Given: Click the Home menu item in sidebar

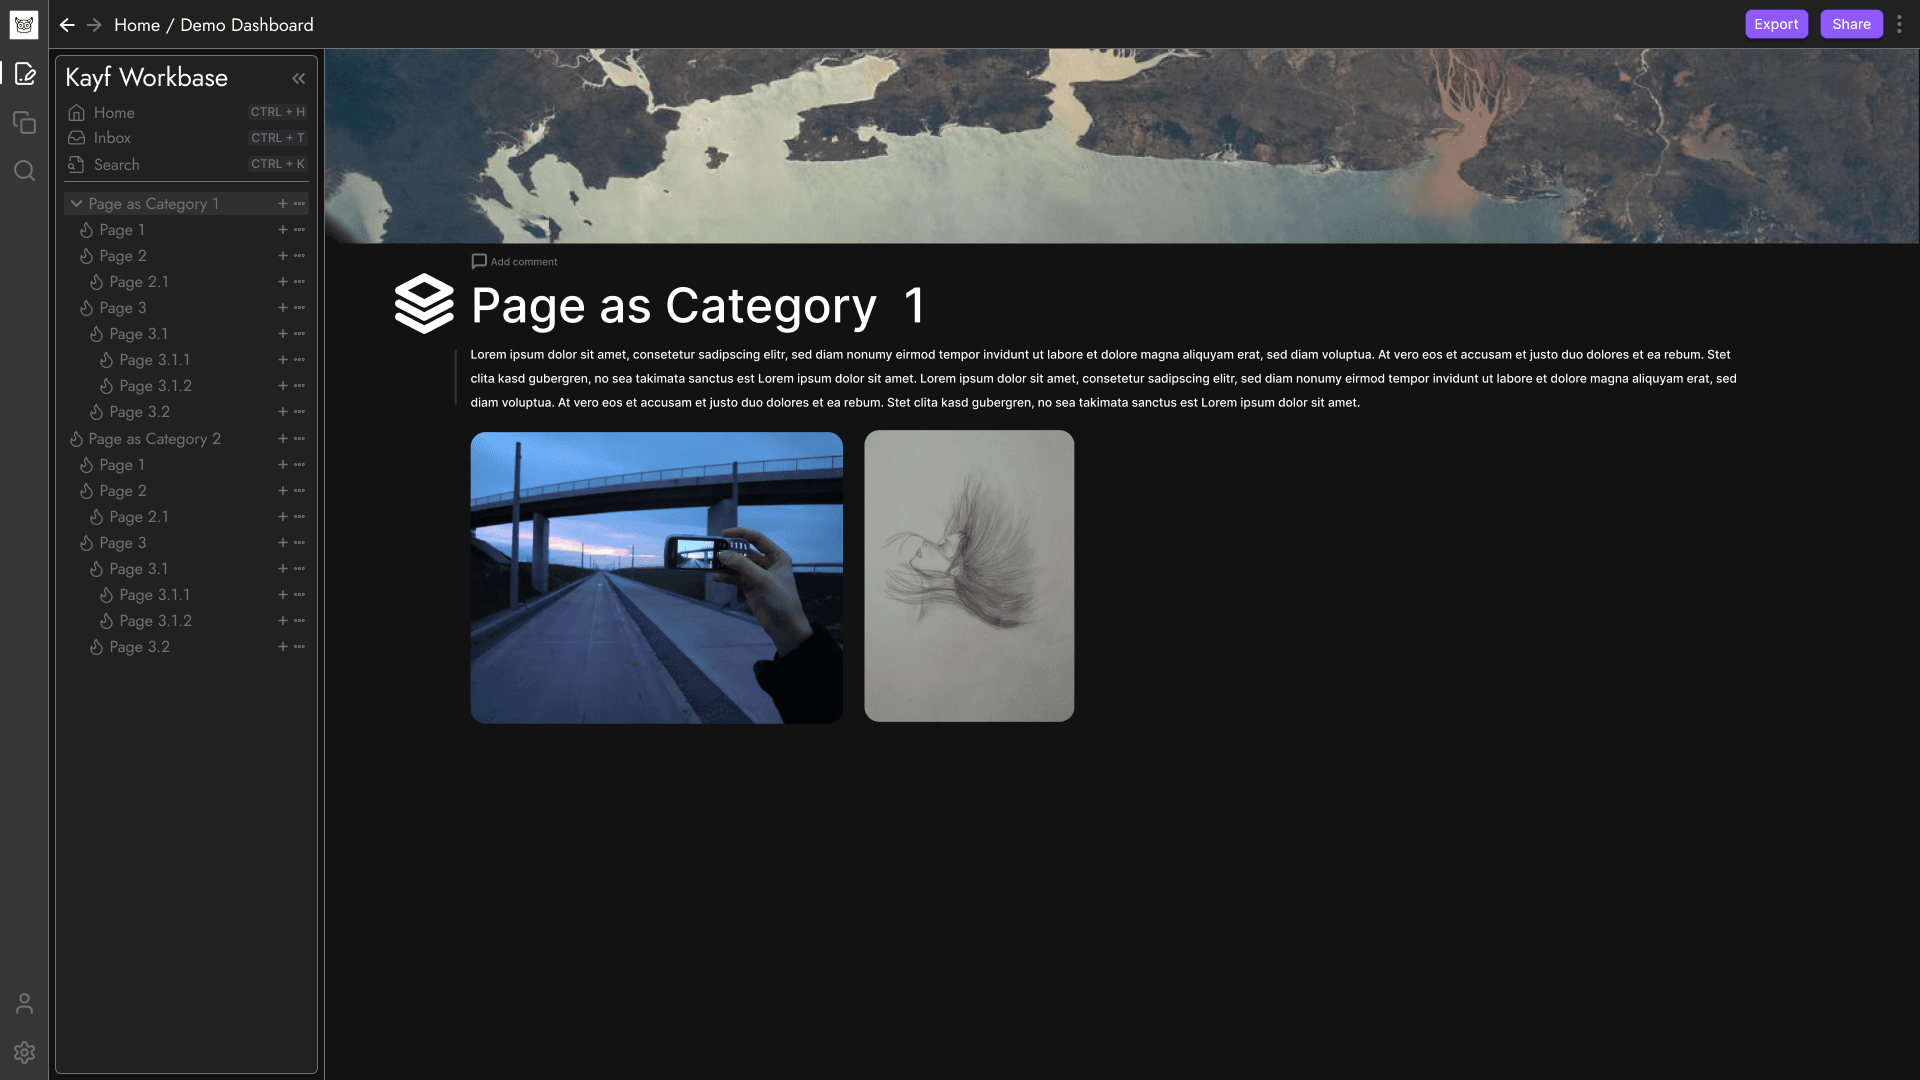Looking at the screenshot, I should pos(113,112).
